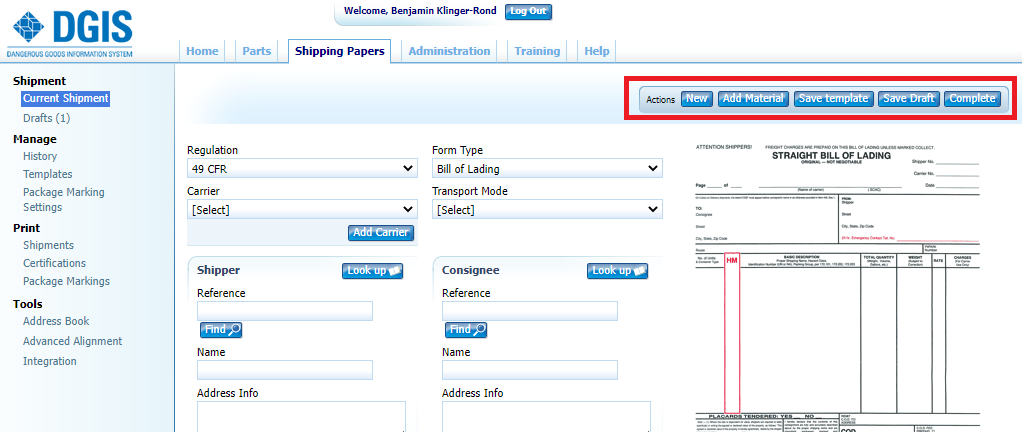The height and width of the screenshot is (432, 1024).
Task: Open the Carrier select dropdown
Action: (302, 210)
